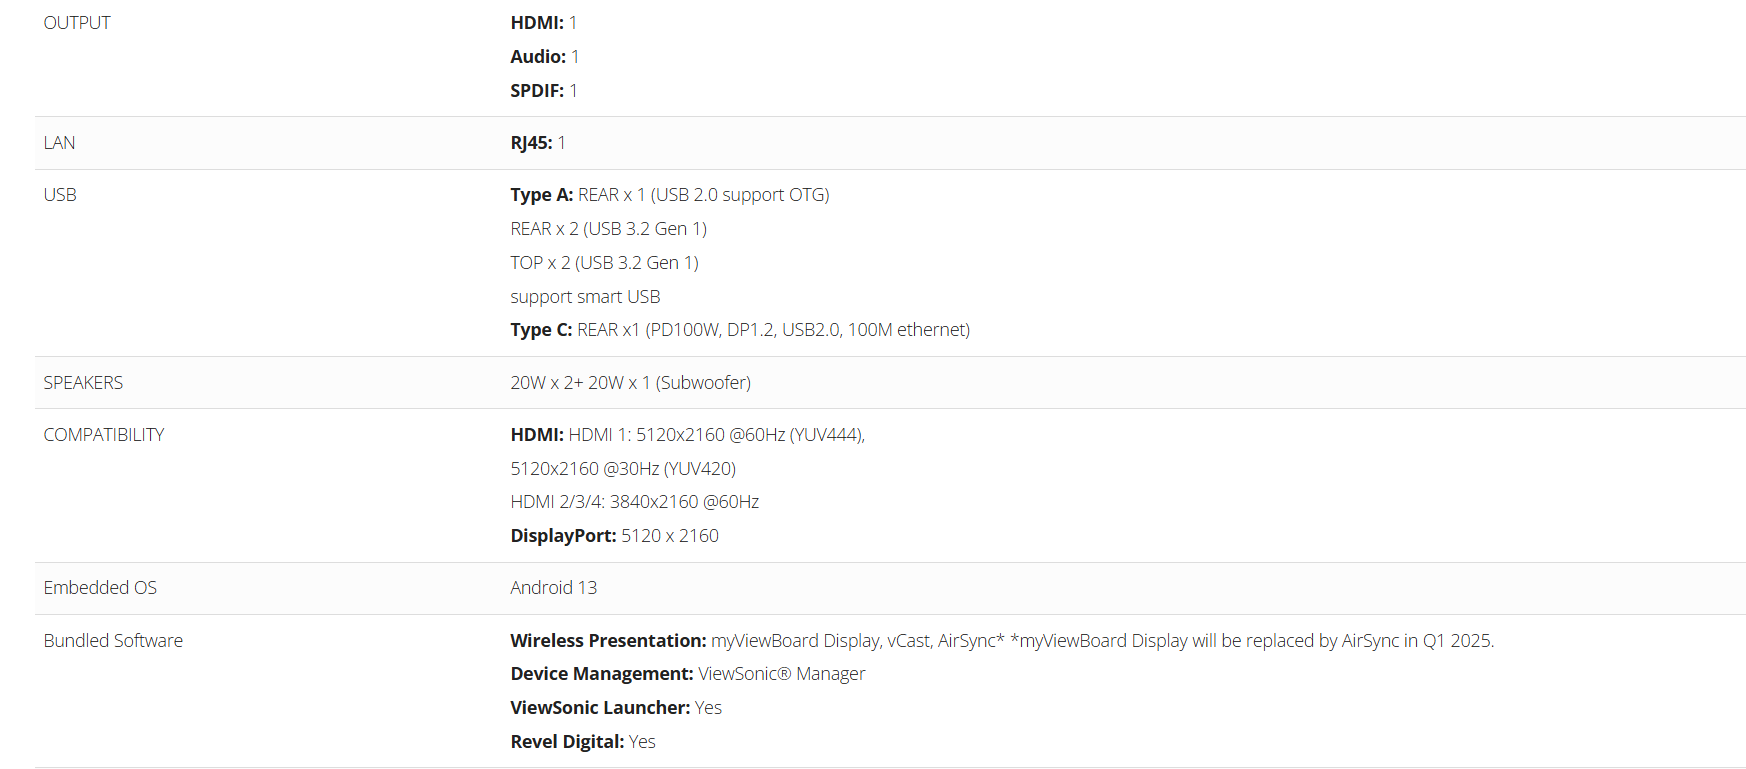Click the USB row label
The image size is (1746, 769).
(60, 195)
